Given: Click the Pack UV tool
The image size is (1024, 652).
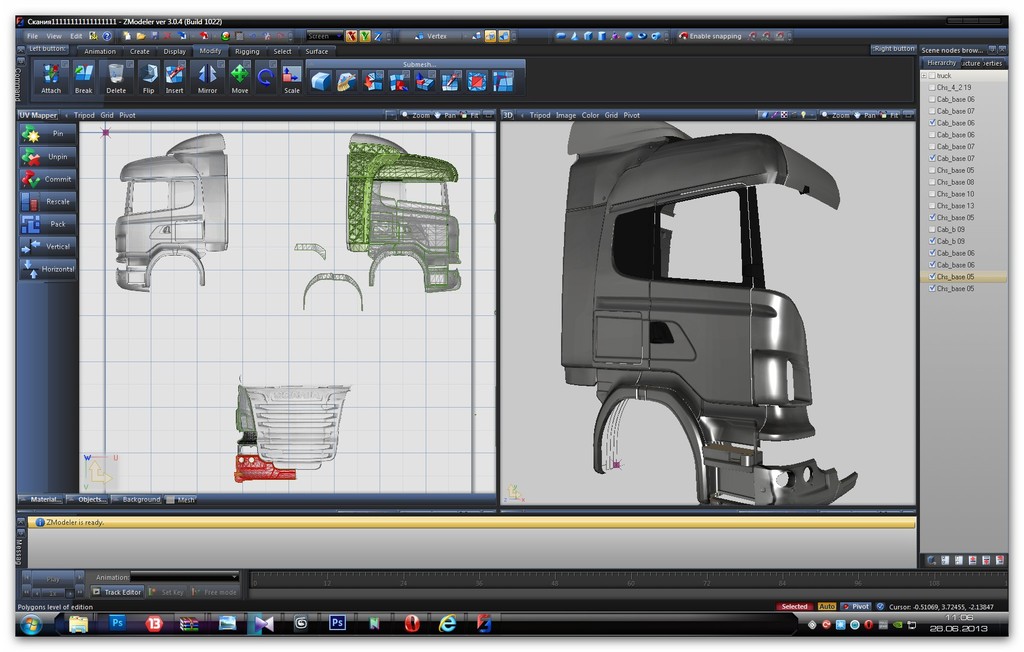Looking at the screenshot, I should click(x=47, y=223).
